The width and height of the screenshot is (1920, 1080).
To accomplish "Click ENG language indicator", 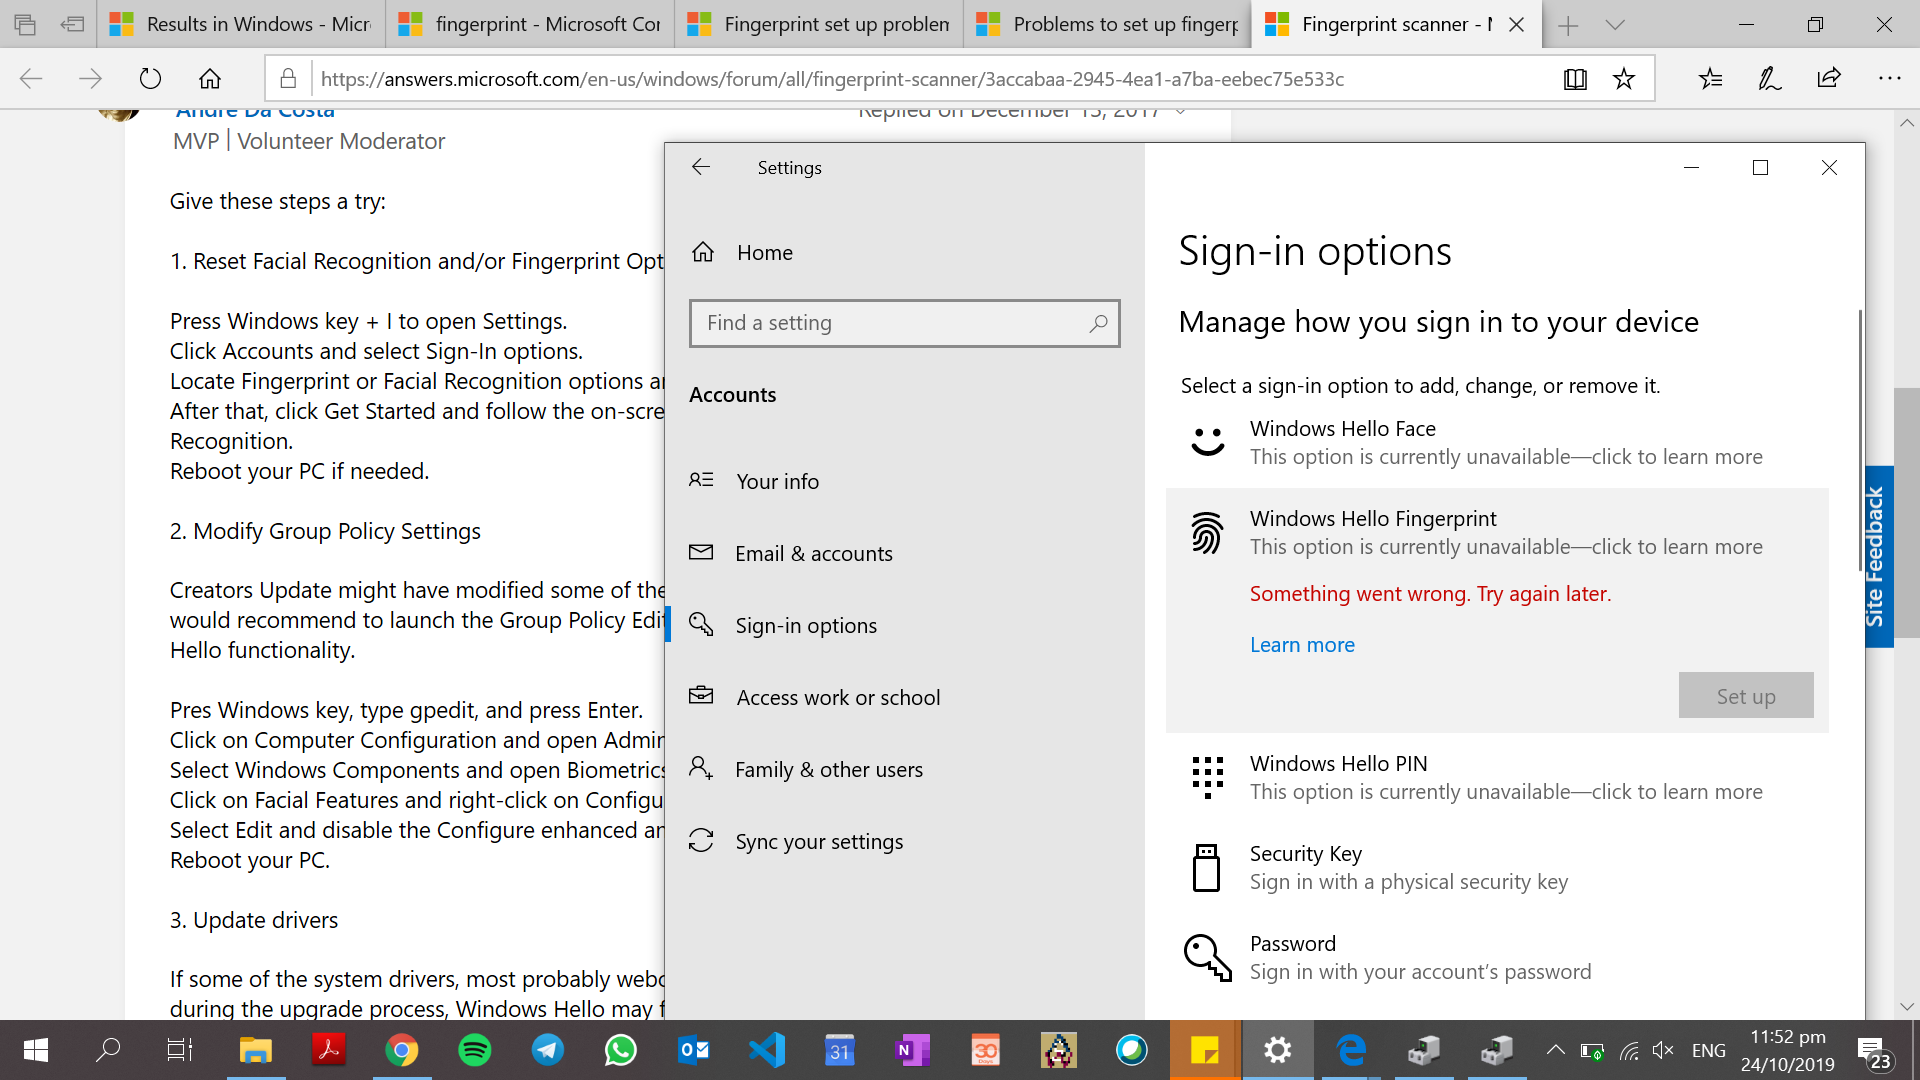I will [1709, 1051].
